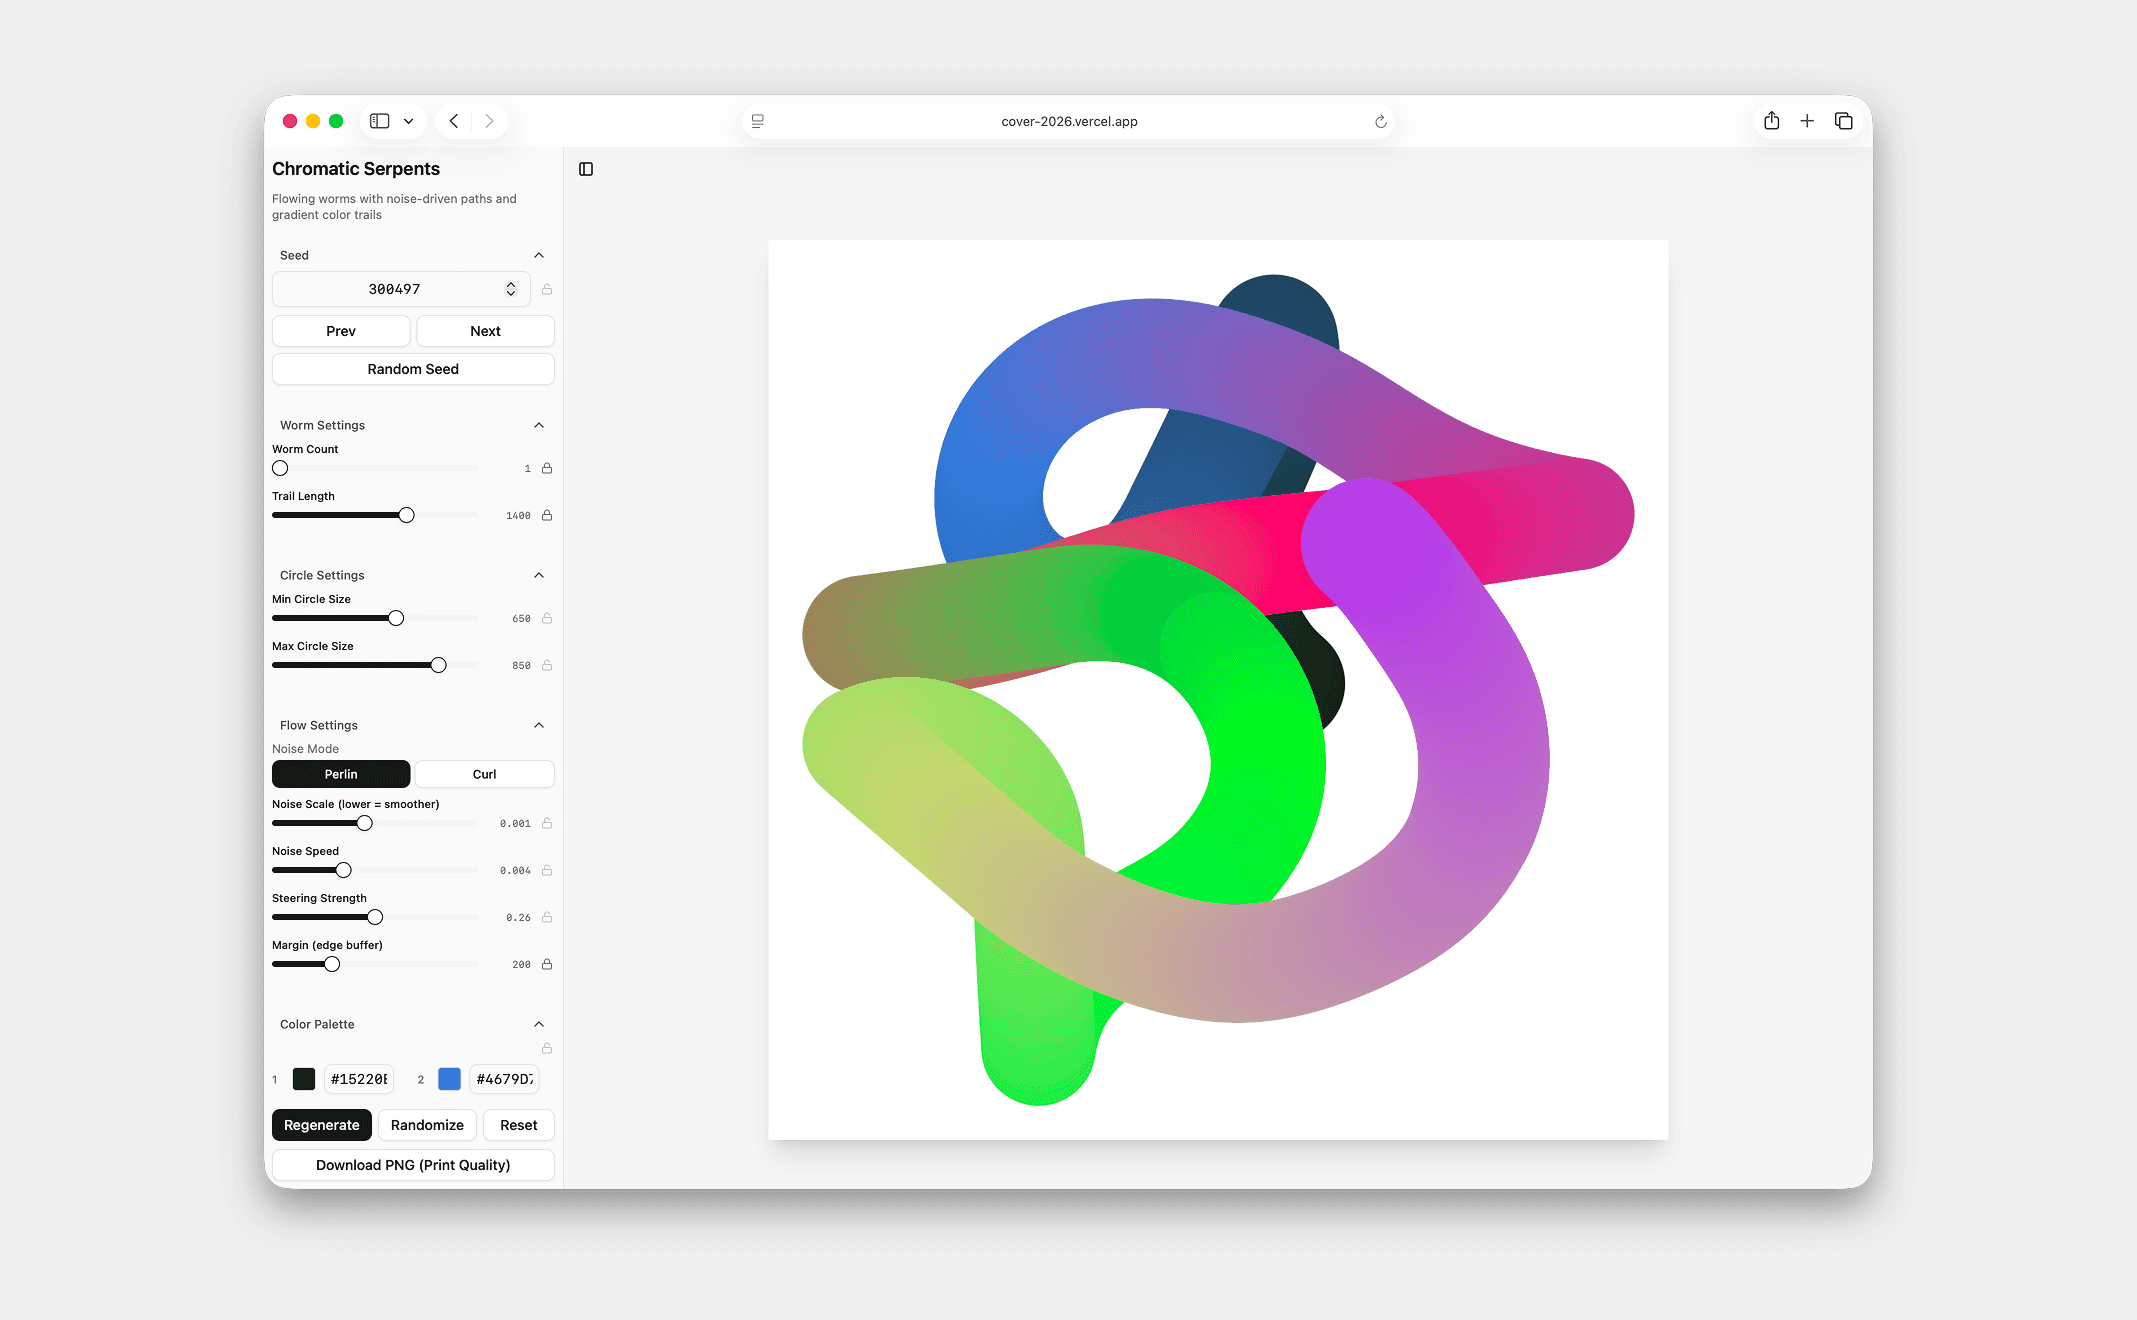Toggle the sidebar panel icon in canvas area

586,169
